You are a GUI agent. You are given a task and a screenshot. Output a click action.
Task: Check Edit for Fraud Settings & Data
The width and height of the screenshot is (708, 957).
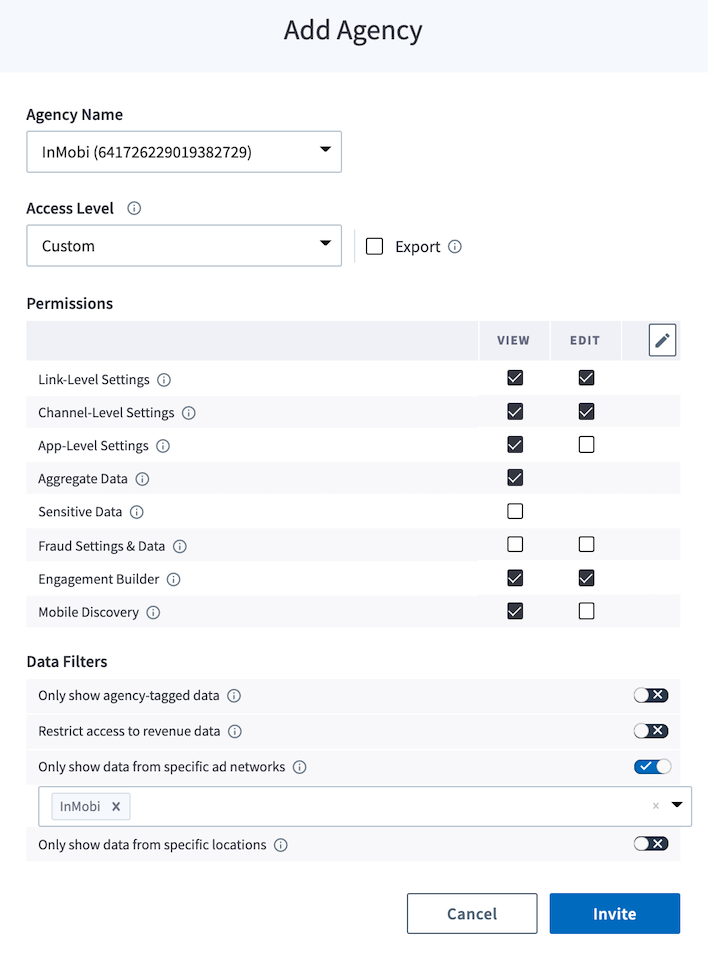click(587, 544)
